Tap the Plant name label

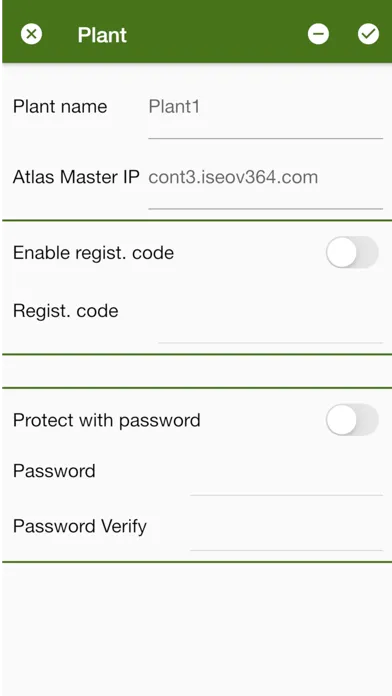[x=60, y=107]
